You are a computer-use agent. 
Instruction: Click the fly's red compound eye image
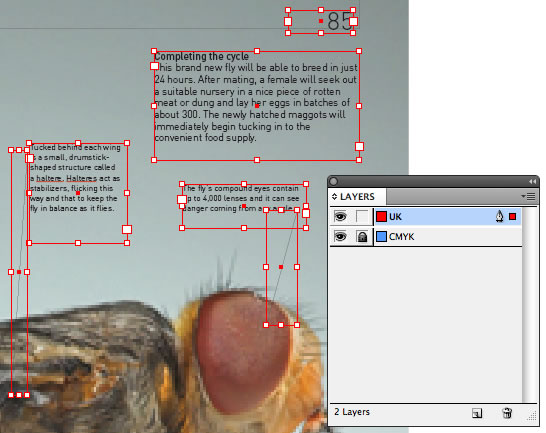pyautogui.click(x=244, y=352)
